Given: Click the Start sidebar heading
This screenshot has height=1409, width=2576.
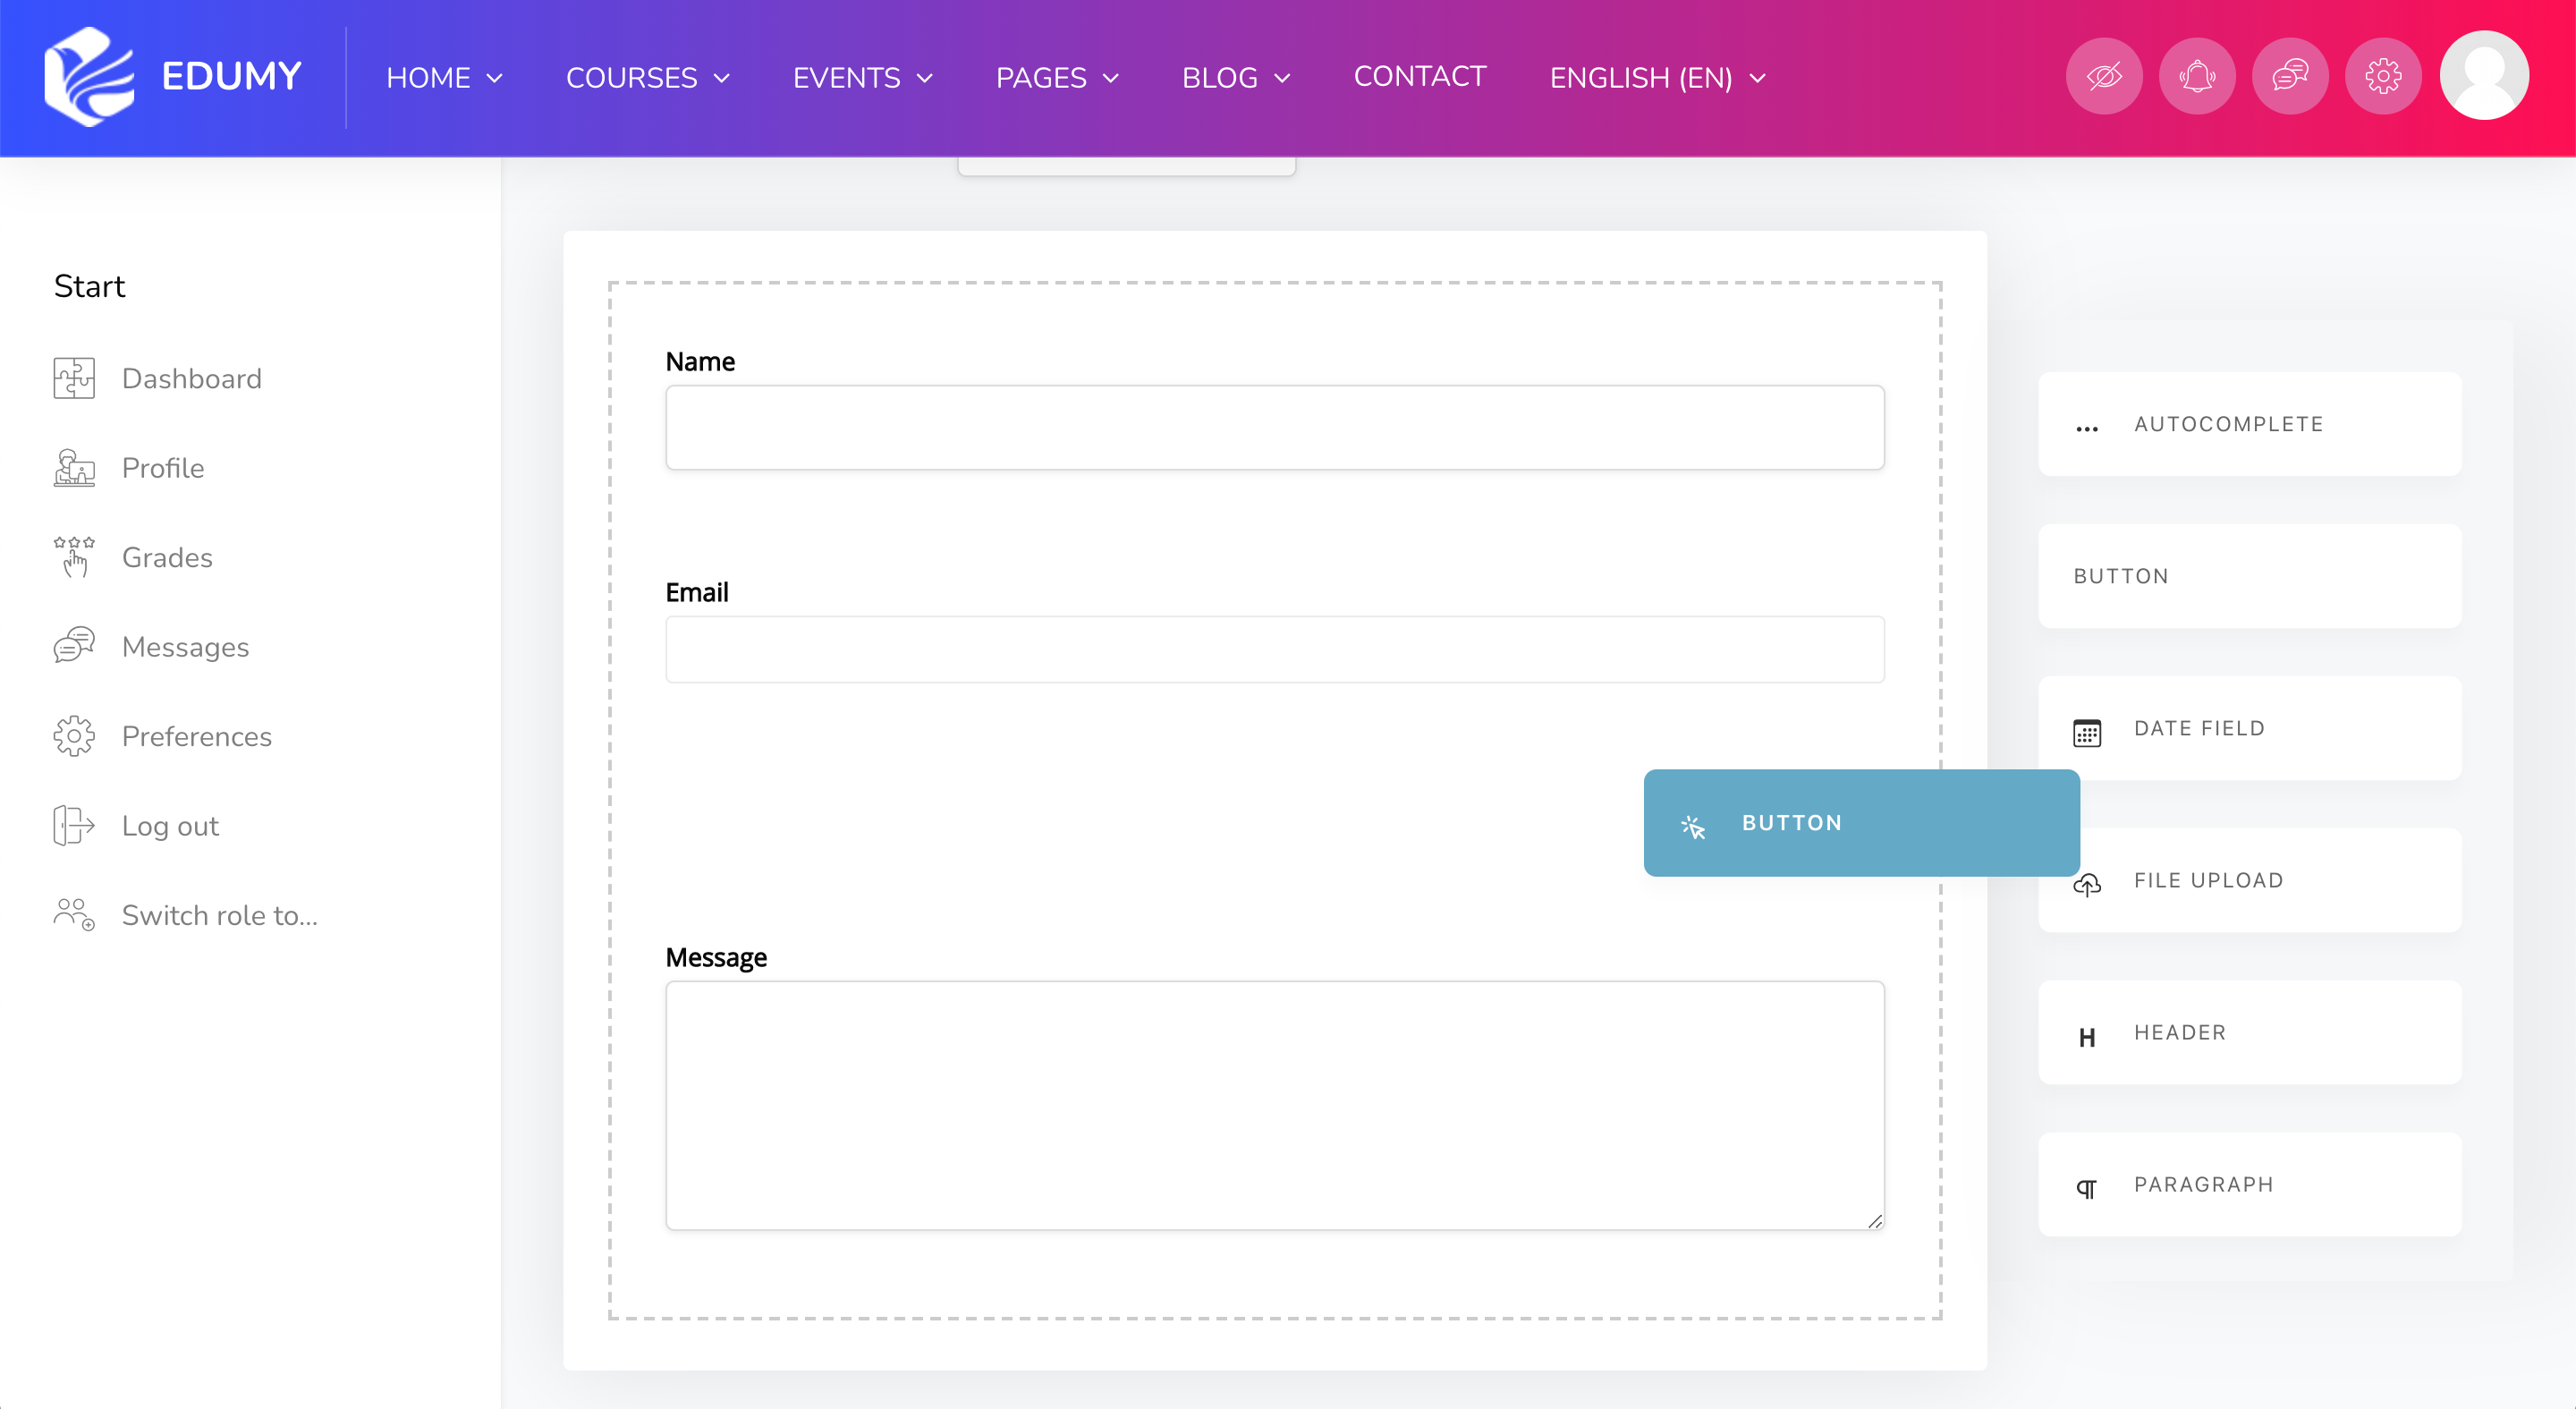Looking at the screenshot, I should tap(89, 286).
